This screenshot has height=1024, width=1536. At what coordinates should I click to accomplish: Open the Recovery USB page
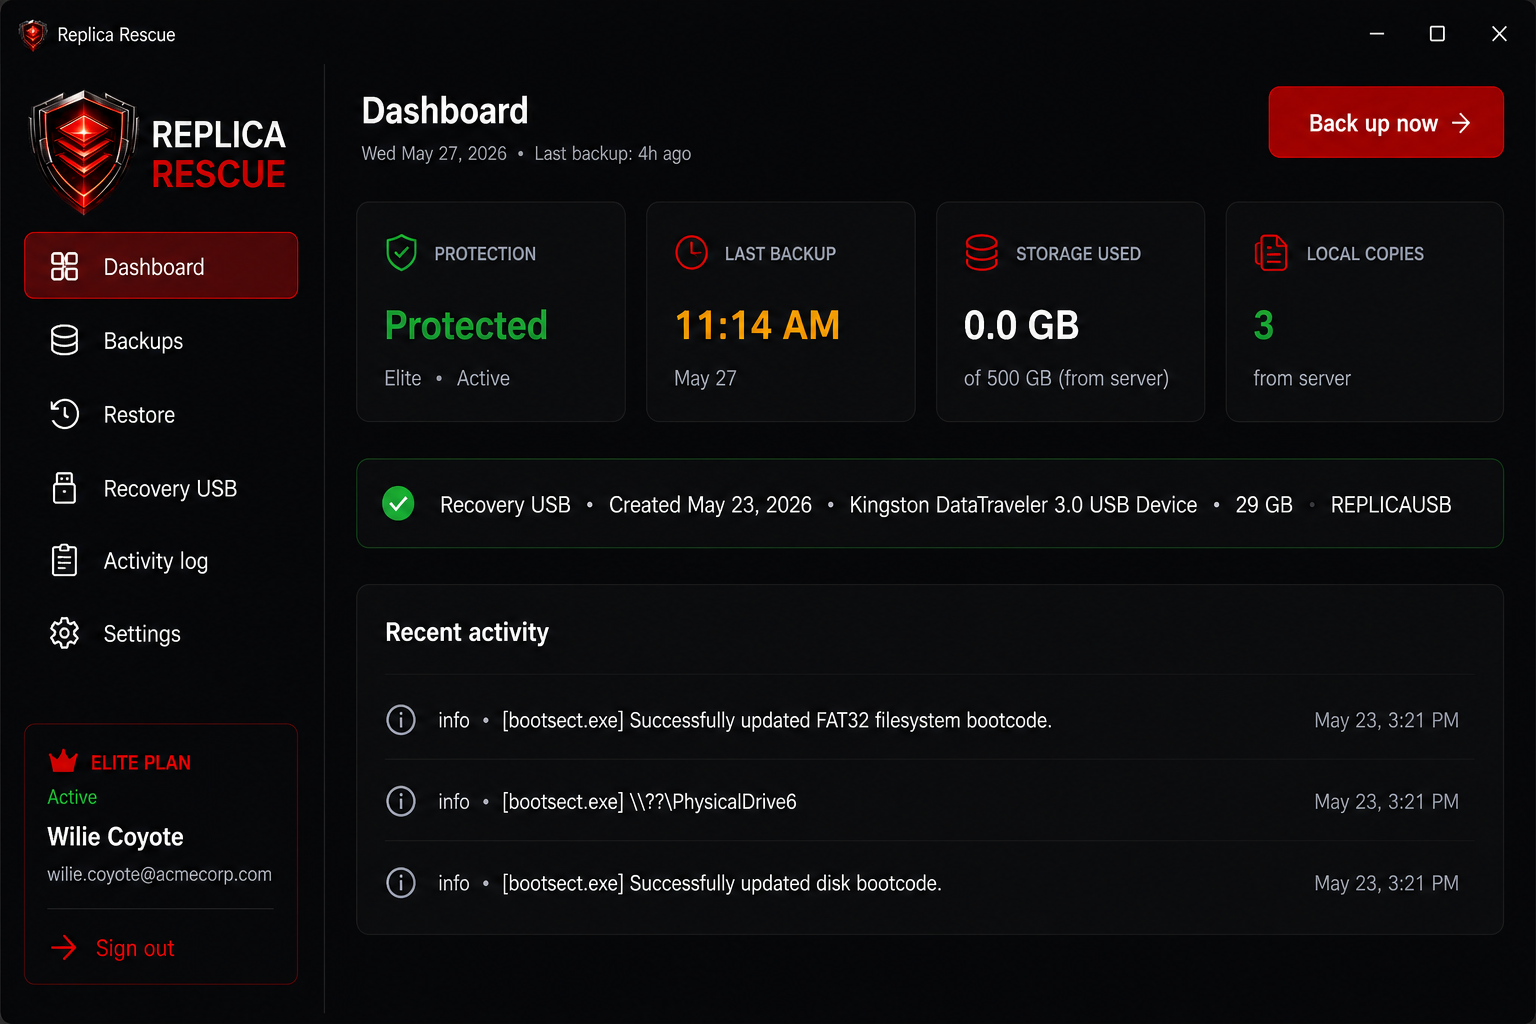tap(161, 488)
